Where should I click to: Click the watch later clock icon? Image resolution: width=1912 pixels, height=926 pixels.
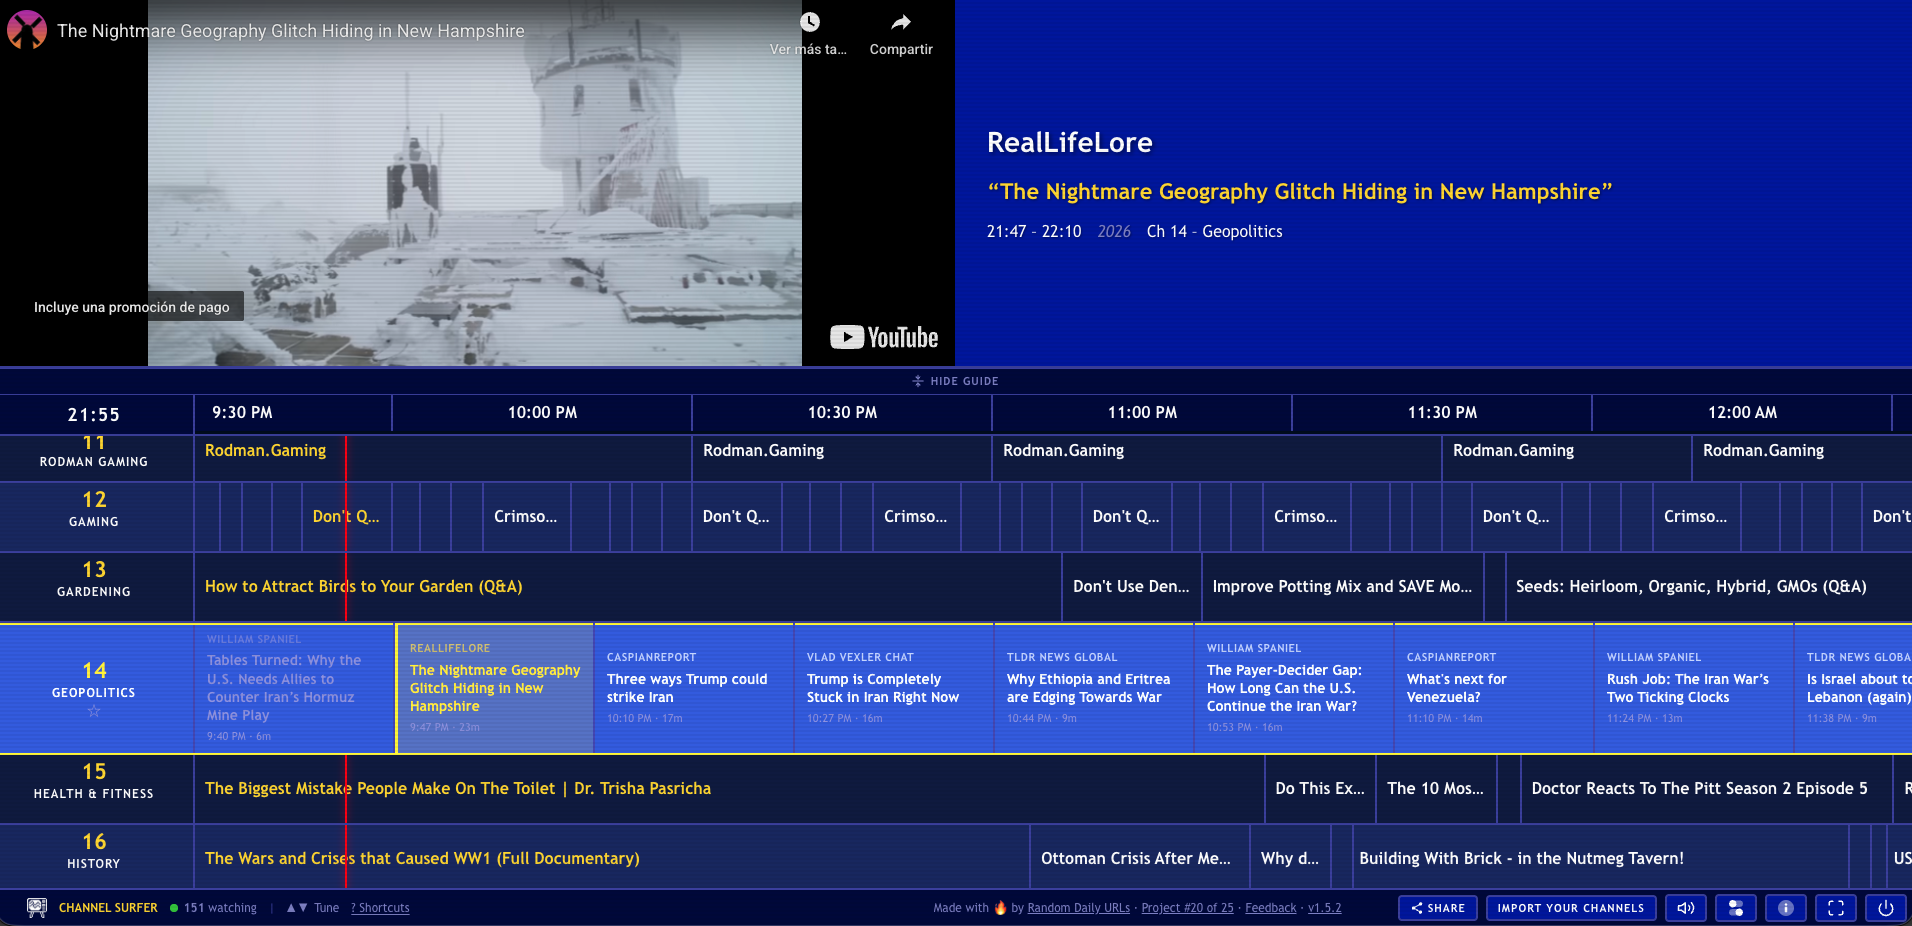click(x=810, y=23)
